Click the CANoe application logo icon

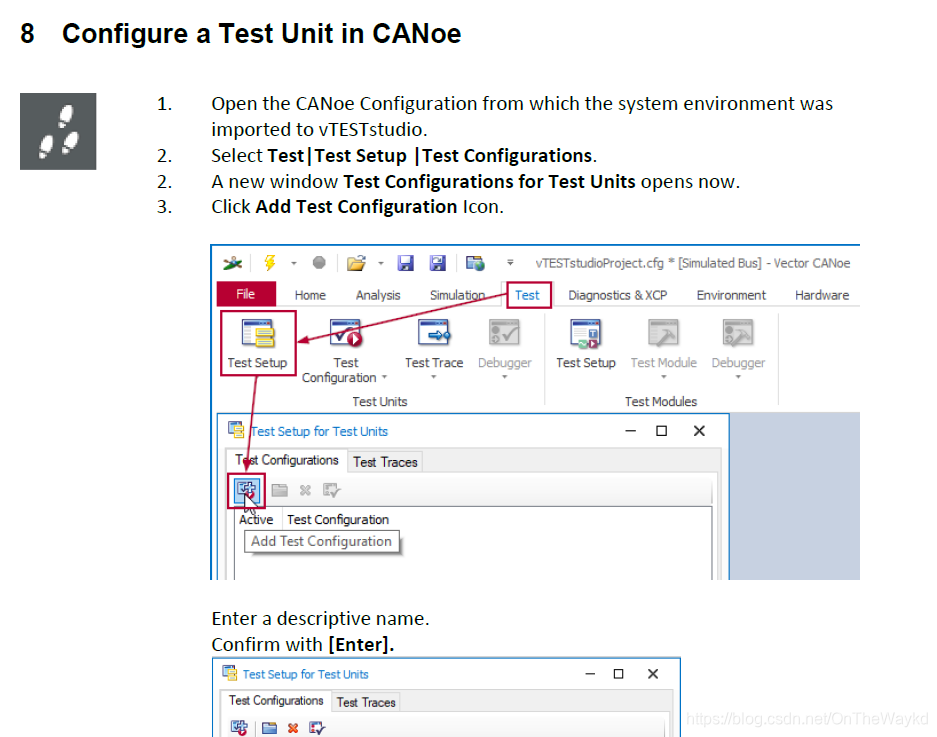click(232, 263)
